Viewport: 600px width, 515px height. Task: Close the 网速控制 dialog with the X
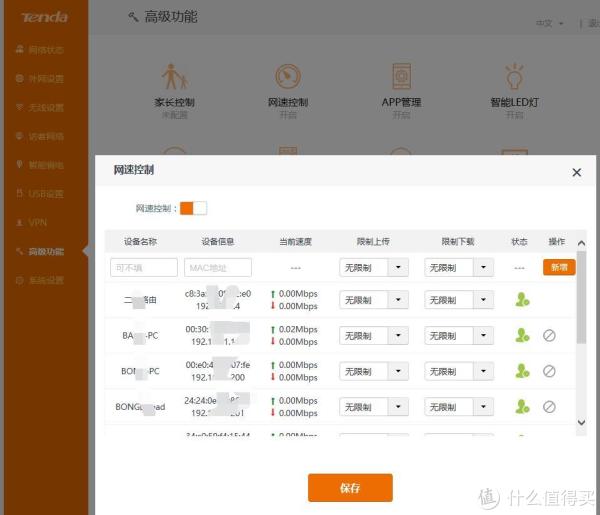[x=577, y=172]
